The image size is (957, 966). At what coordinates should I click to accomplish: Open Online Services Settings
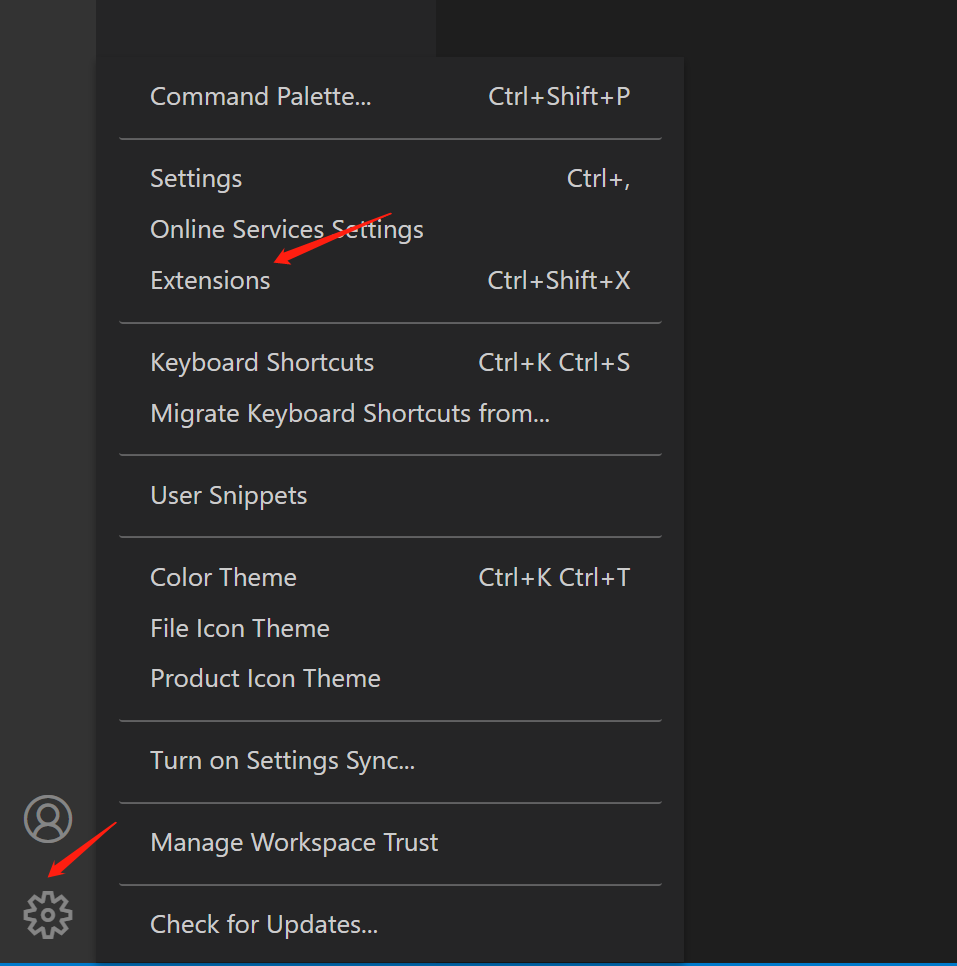tap(286, 230)
